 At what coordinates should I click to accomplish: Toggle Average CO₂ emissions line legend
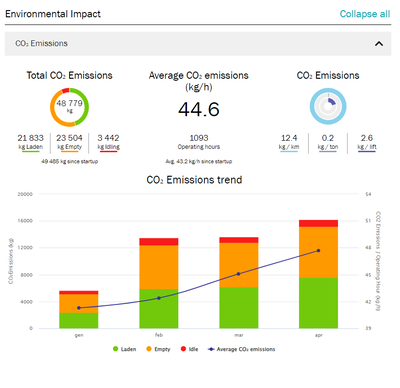tap(242, 349)
